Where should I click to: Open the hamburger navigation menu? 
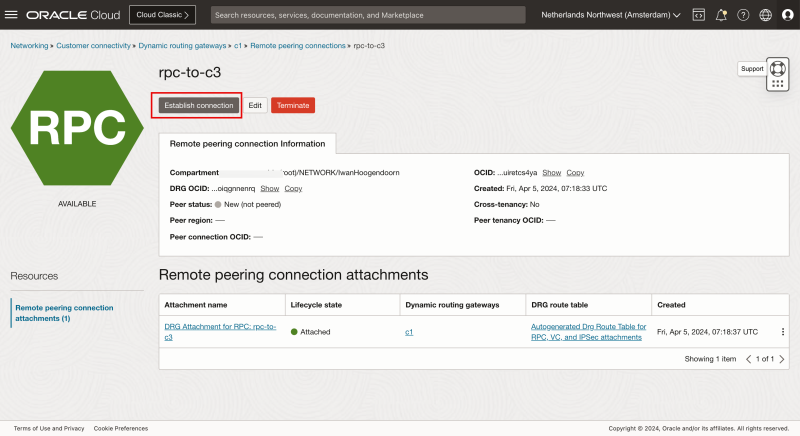[13, 15]
